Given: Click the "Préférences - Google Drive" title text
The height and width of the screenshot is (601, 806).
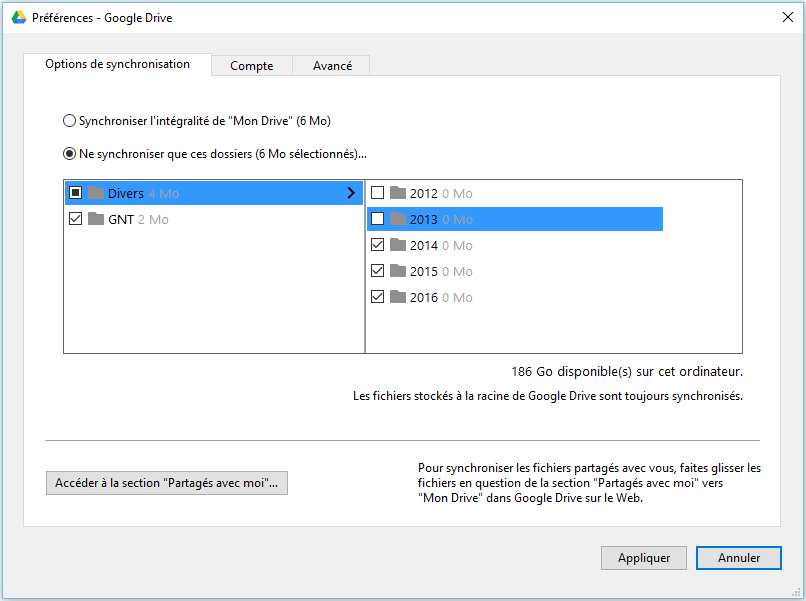Looking at the screenshot, I should 102,18.
